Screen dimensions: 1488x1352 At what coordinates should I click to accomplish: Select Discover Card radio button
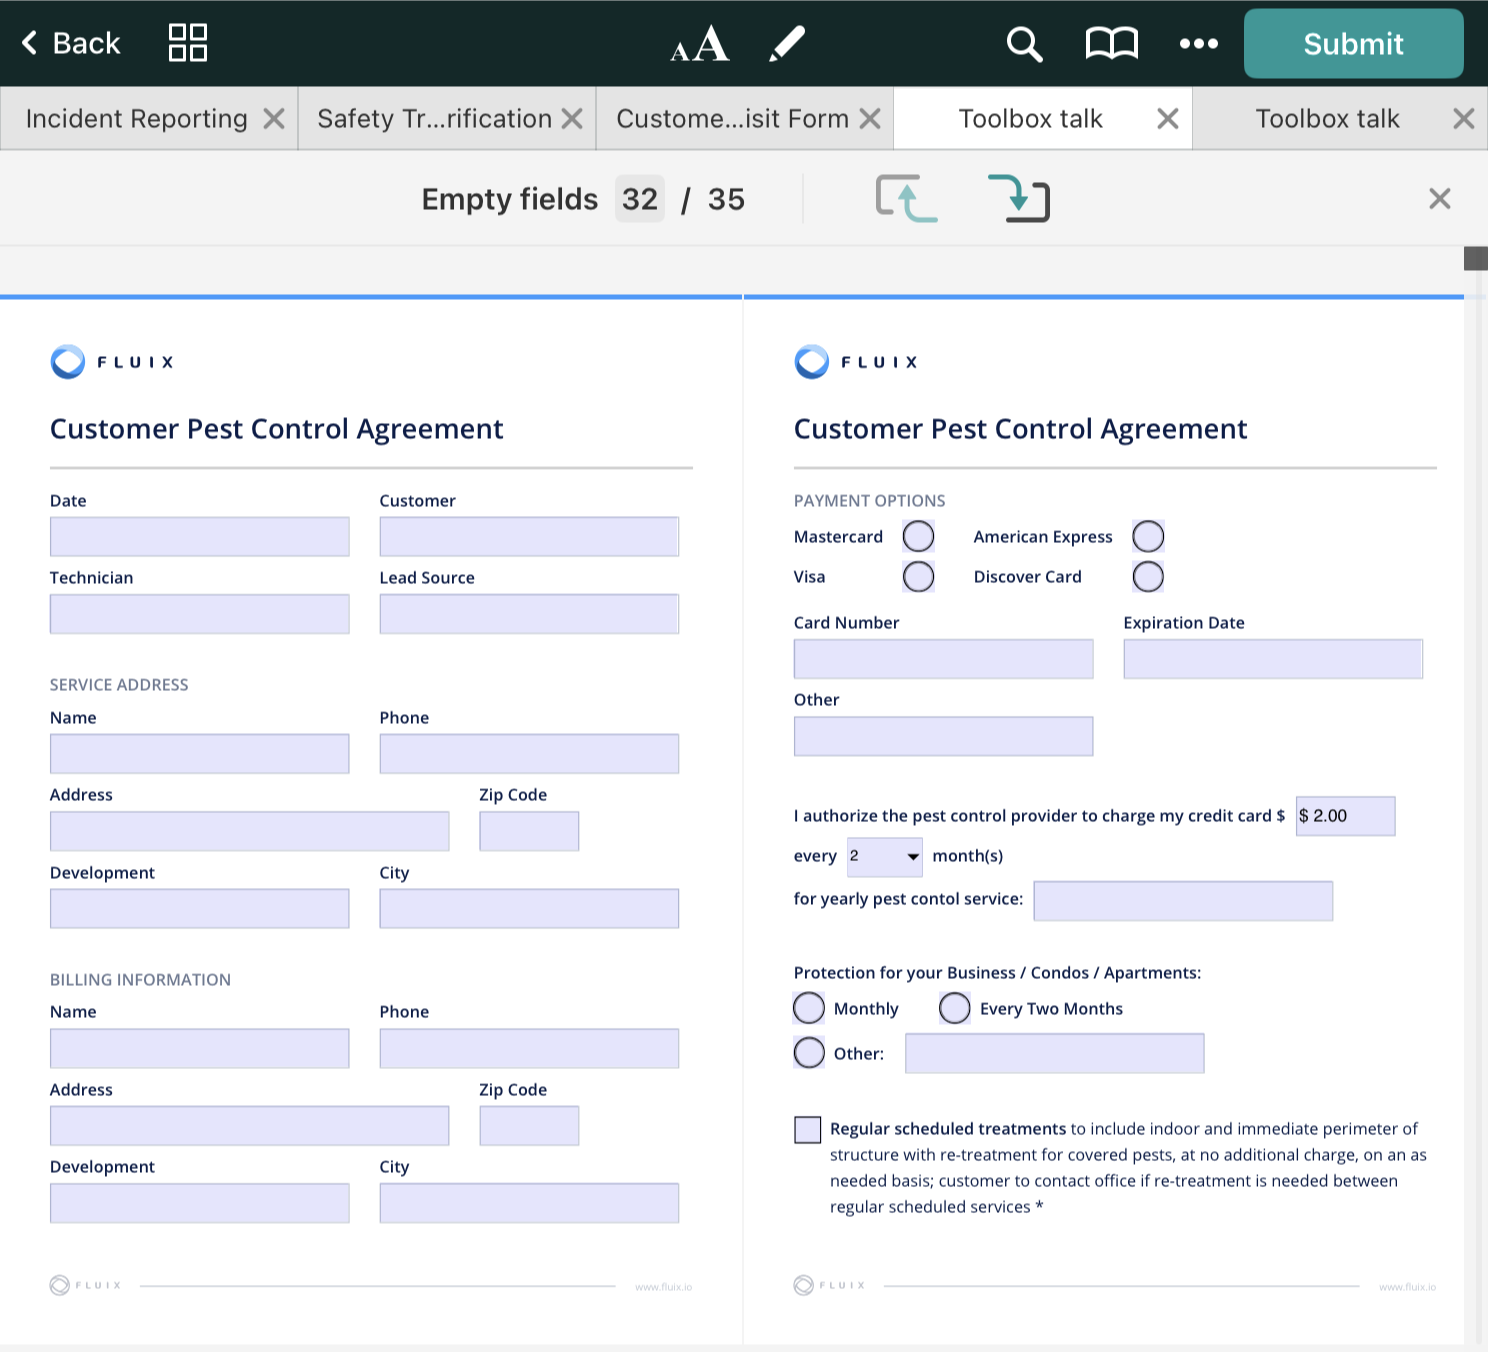pos(1147,577)
